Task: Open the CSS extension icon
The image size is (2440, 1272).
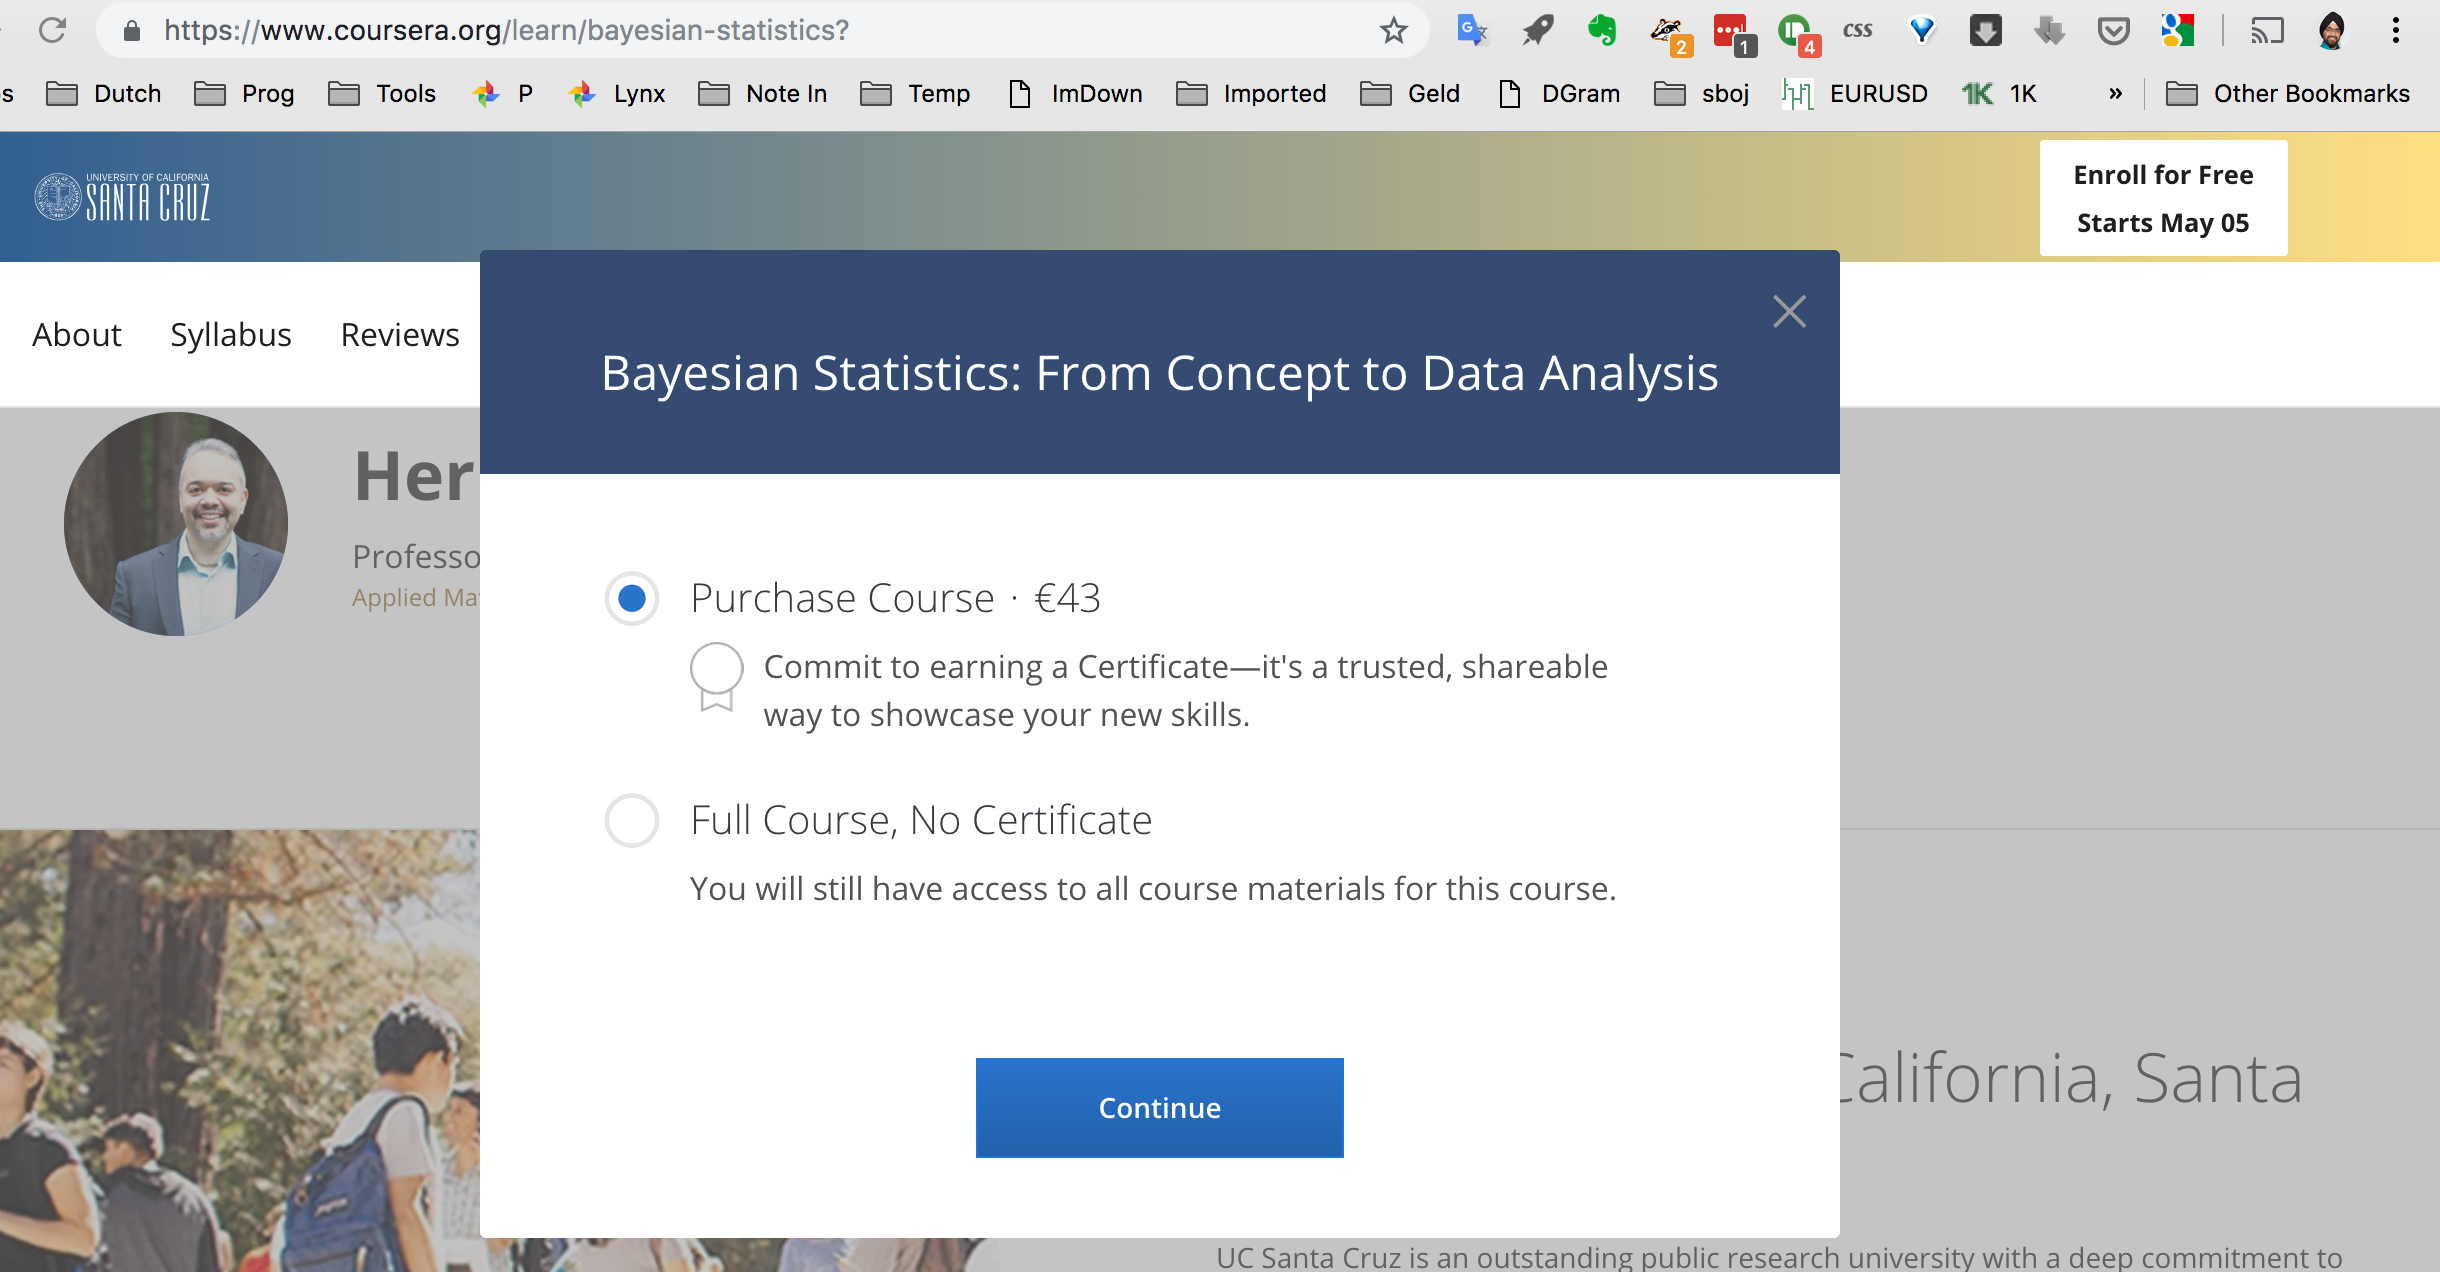Action: point(1857,30)
